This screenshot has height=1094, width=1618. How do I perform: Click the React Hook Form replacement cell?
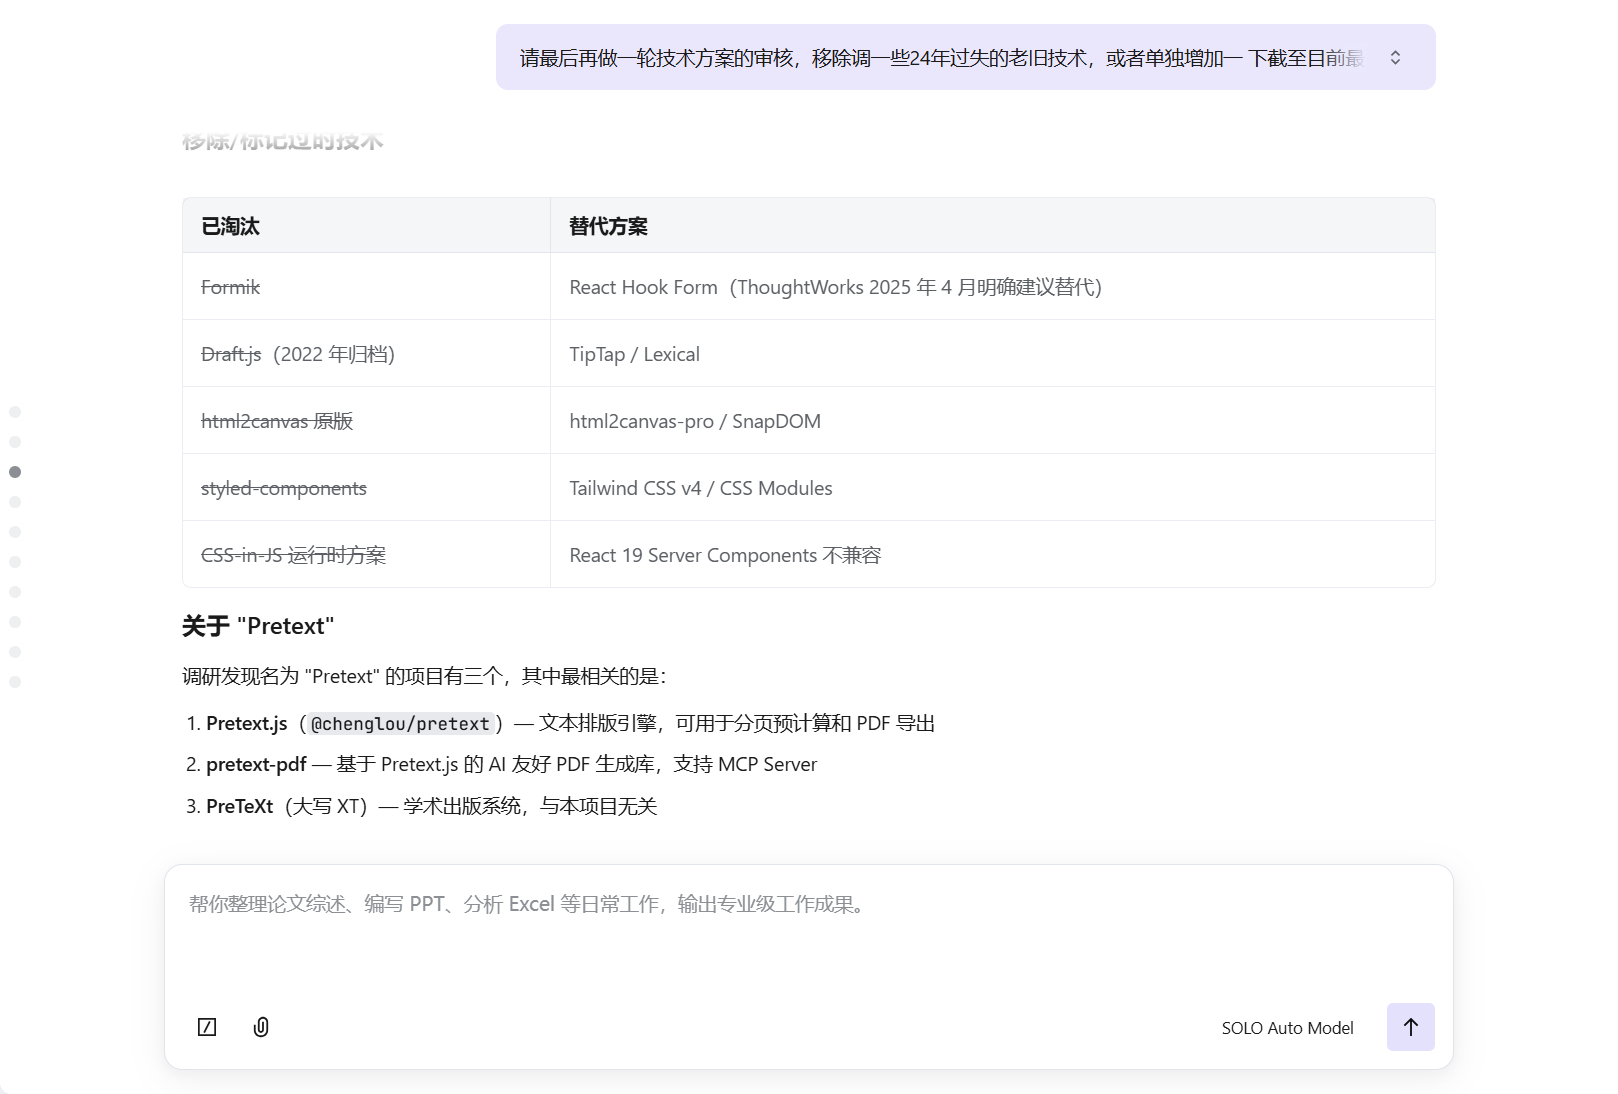(x=834, y=288)
